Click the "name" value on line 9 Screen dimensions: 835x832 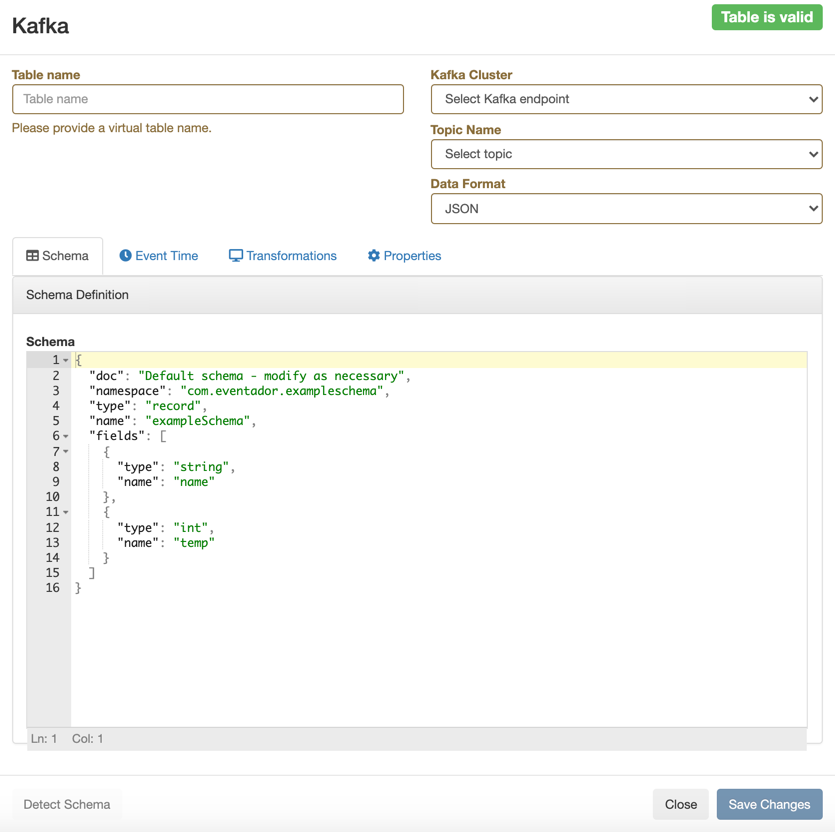tap(194, 482)
